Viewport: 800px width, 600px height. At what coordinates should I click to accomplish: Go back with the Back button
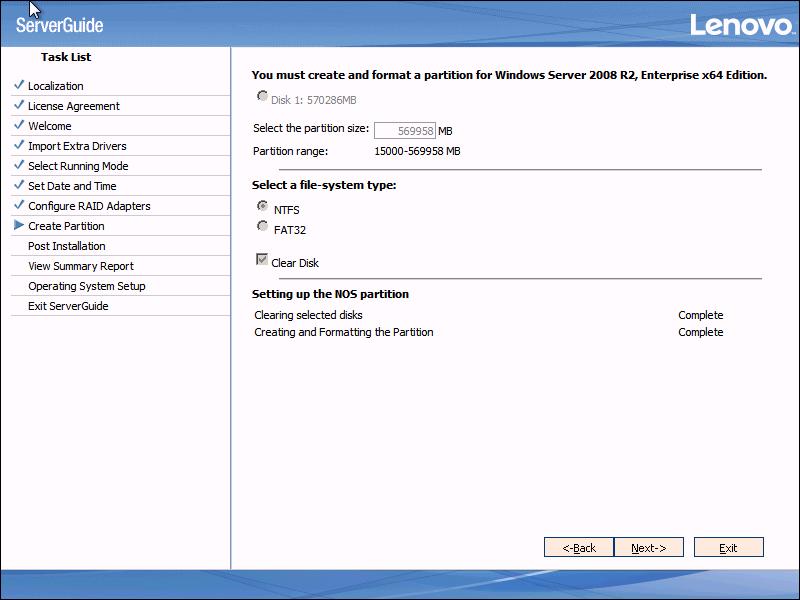coord(578,548)
